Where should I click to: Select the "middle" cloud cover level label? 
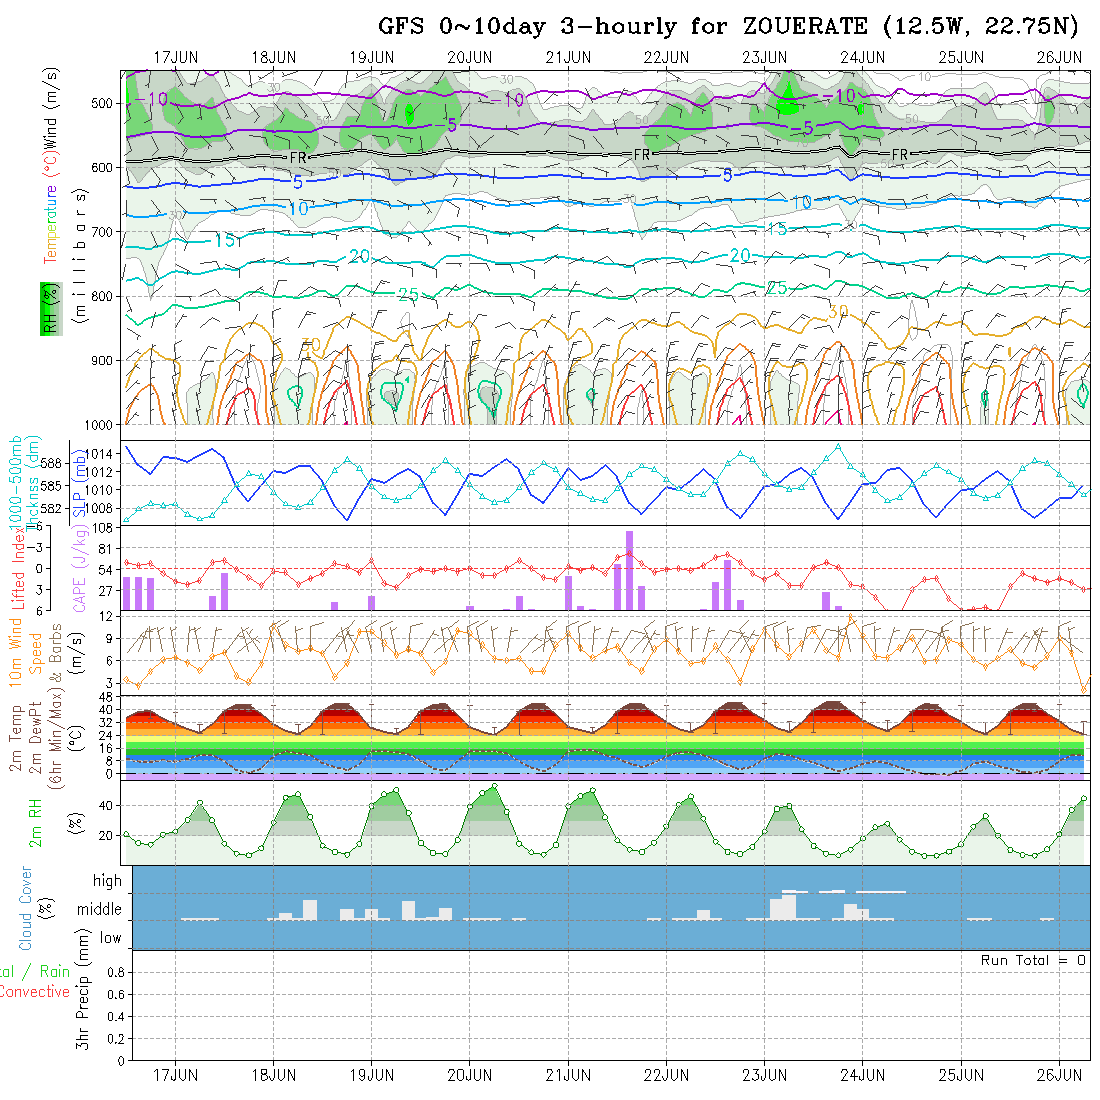pos(100,910)
